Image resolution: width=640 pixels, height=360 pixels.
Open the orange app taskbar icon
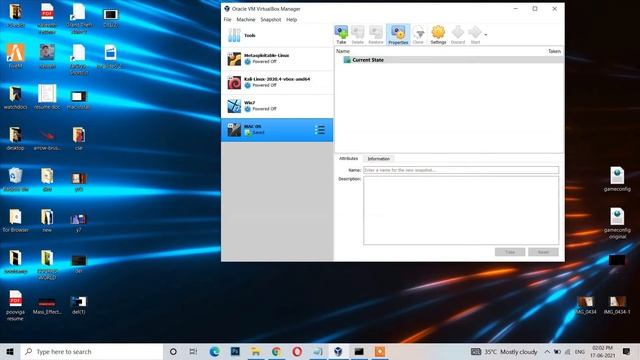tap(380, 351)
